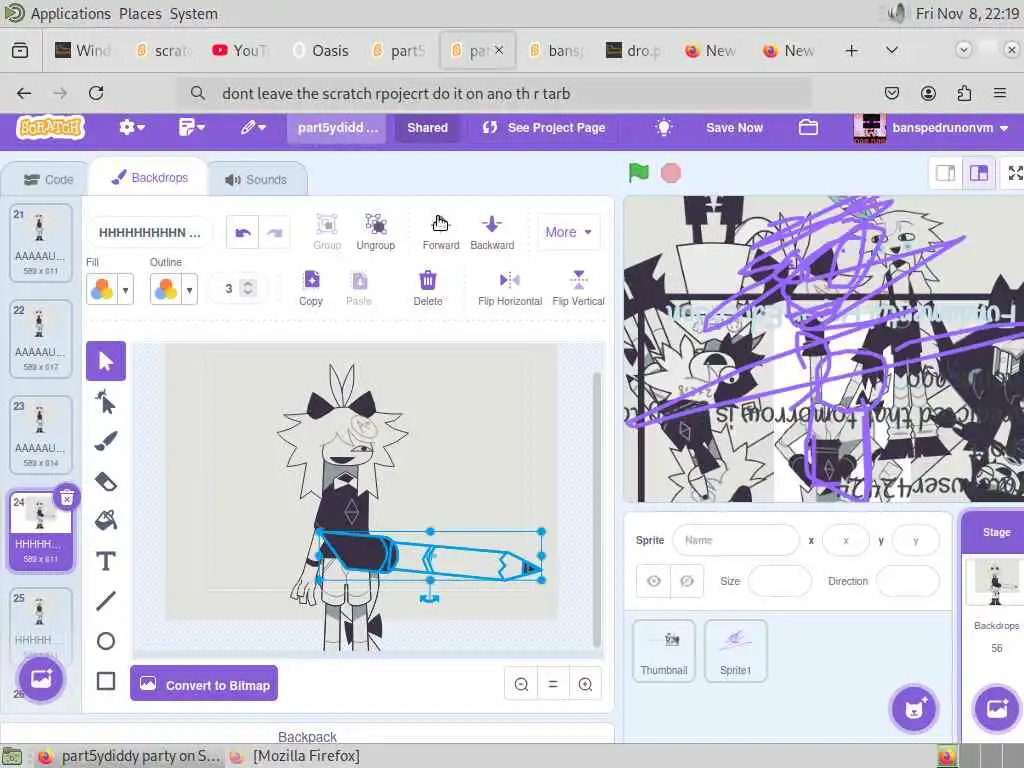
Task: Click the Fill color swatch
Action: click(102, 289)
